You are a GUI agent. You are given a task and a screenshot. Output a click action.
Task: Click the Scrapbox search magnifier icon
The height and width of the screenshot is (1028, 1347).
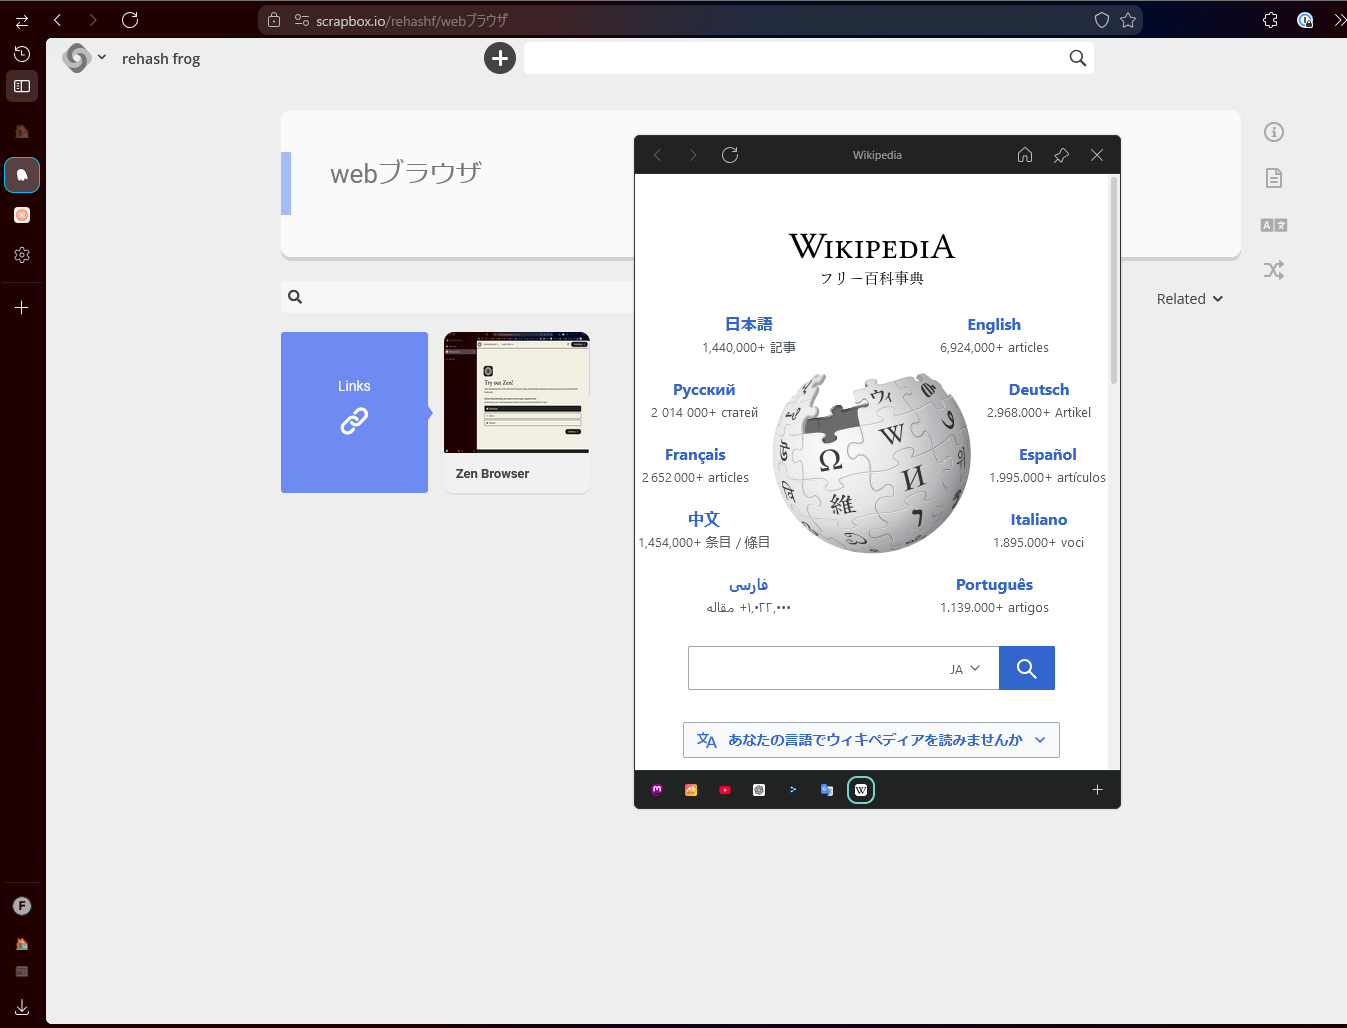[1078, 58]
